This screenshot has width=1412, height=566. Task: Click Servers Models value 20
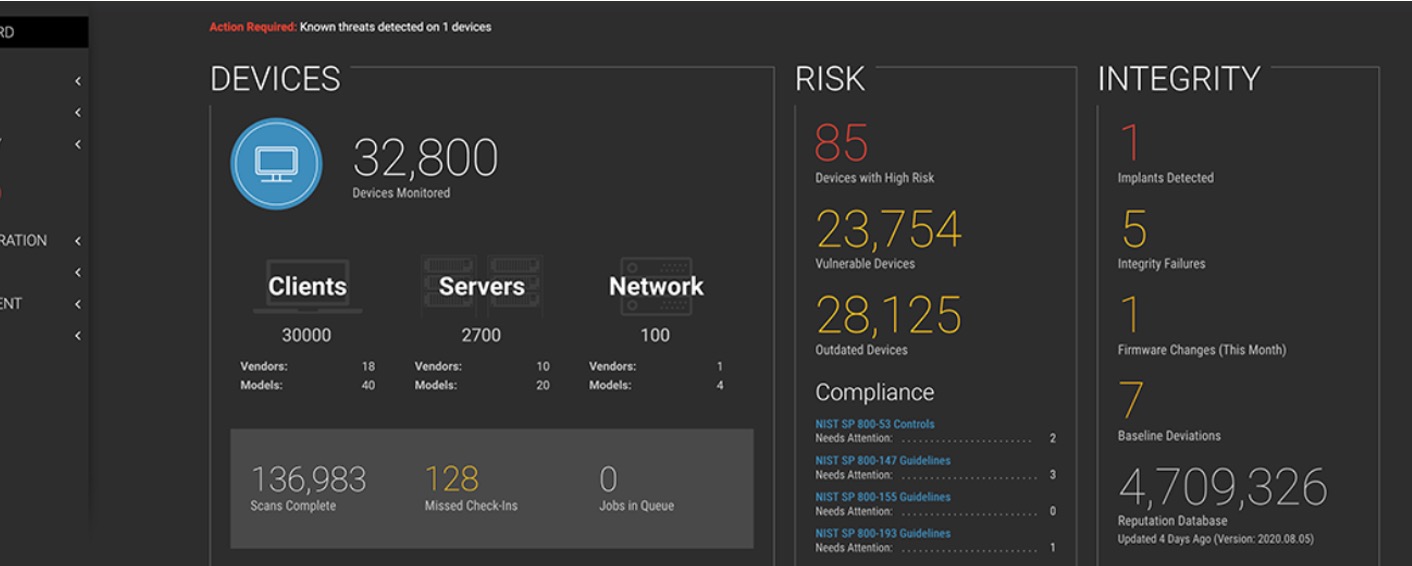(x=543, y=385)
